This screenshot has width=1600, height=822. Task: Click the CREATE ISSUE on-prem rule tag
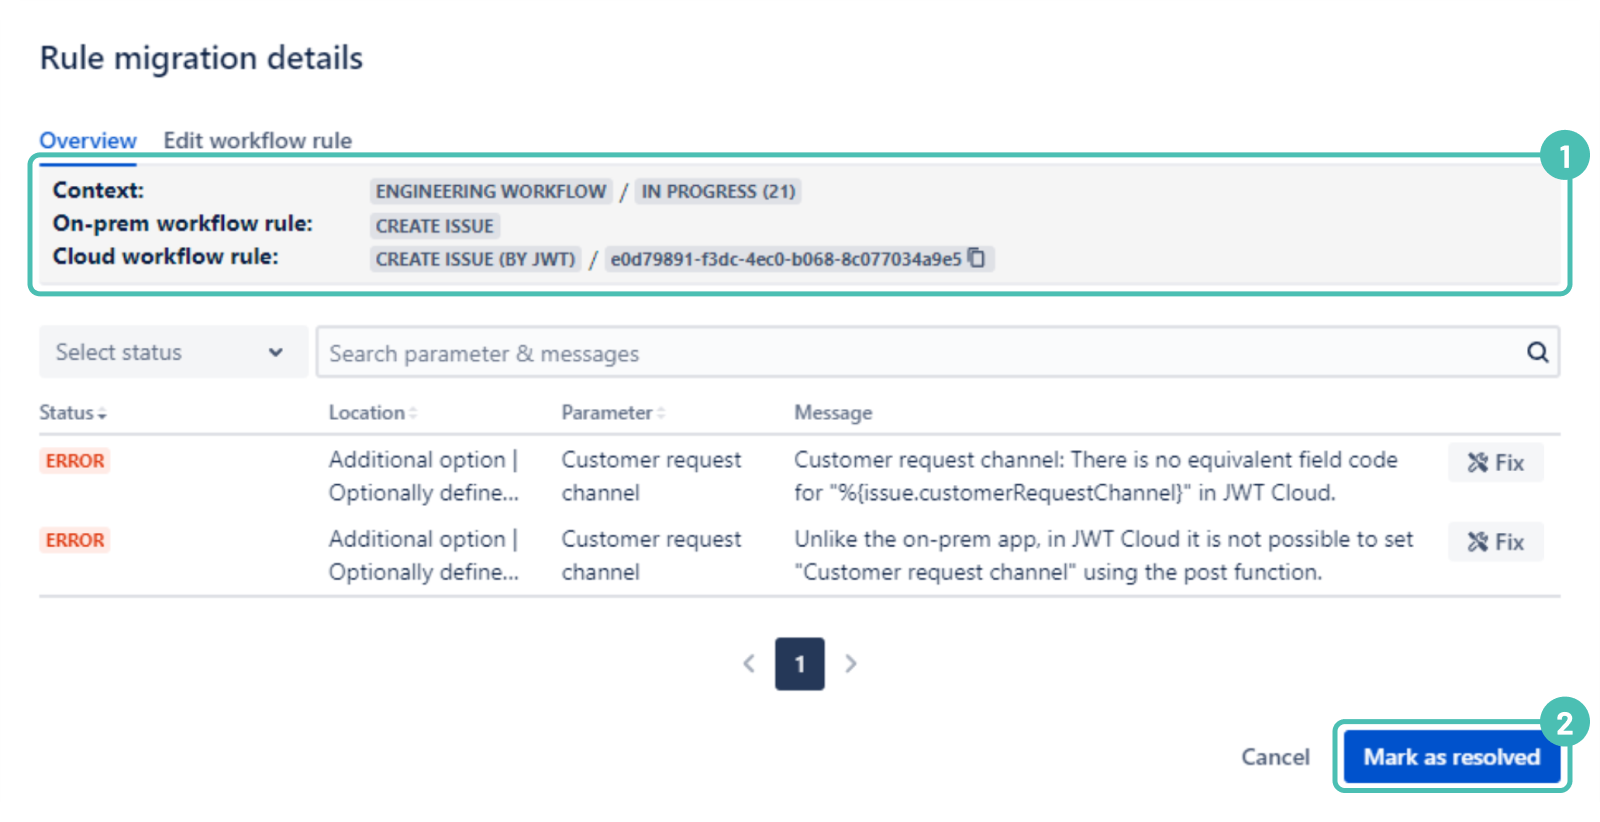pyautogui.click(x=434, y=226)
